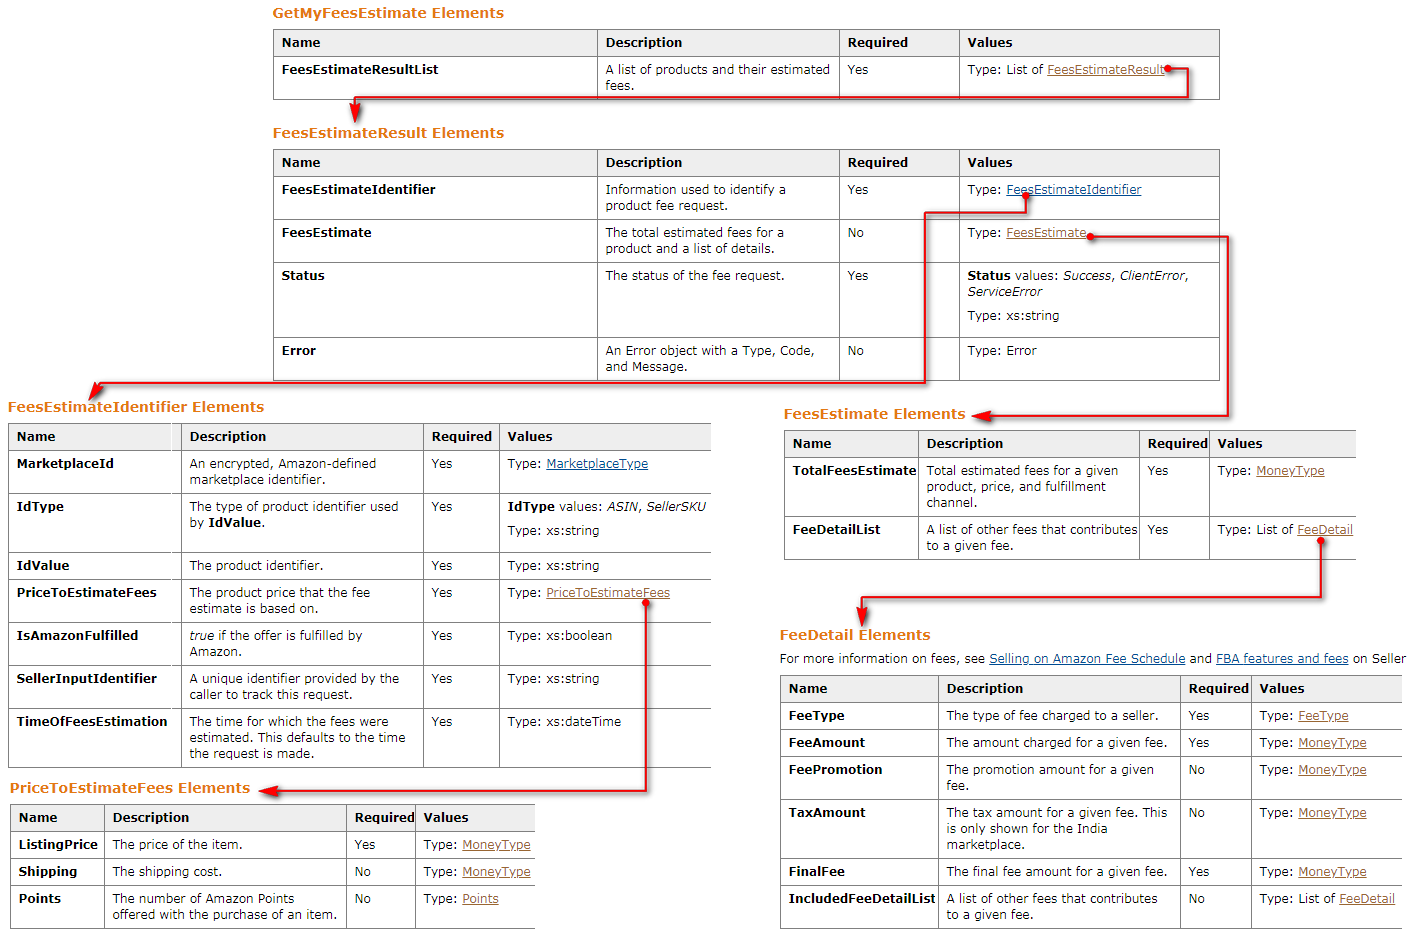Open the FeesEstimateResult type link
This screenshot has width=1428, height=935.
[1106, 70]
